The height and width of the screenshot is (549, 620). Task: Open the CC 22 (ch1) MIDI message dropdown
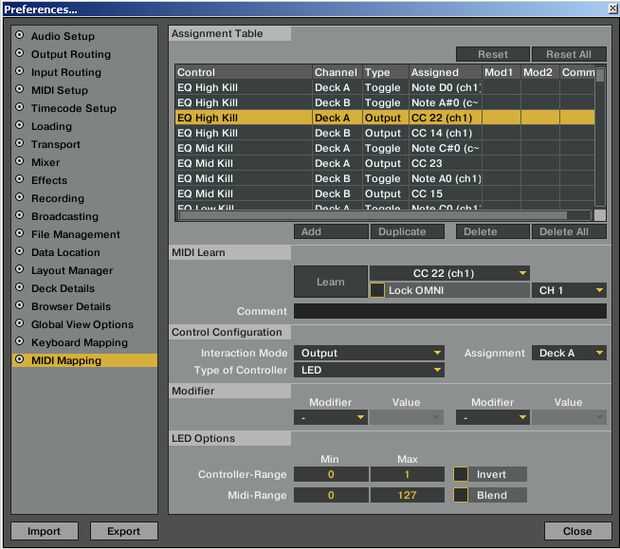(x=450, y=273)
